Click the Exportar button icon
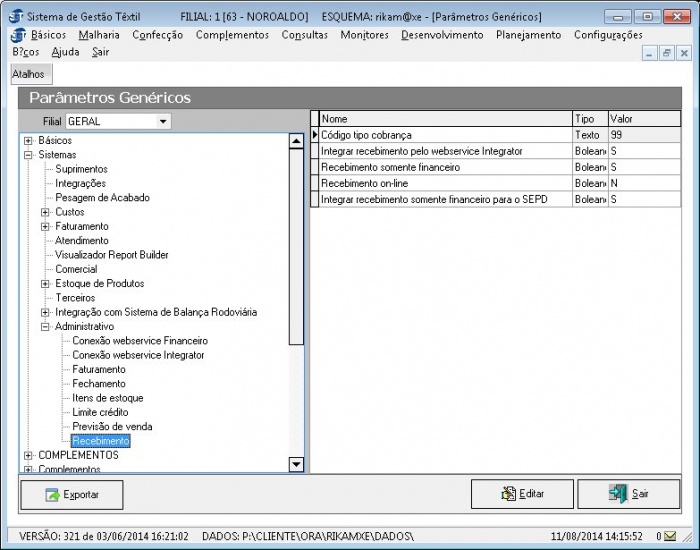 52,494
